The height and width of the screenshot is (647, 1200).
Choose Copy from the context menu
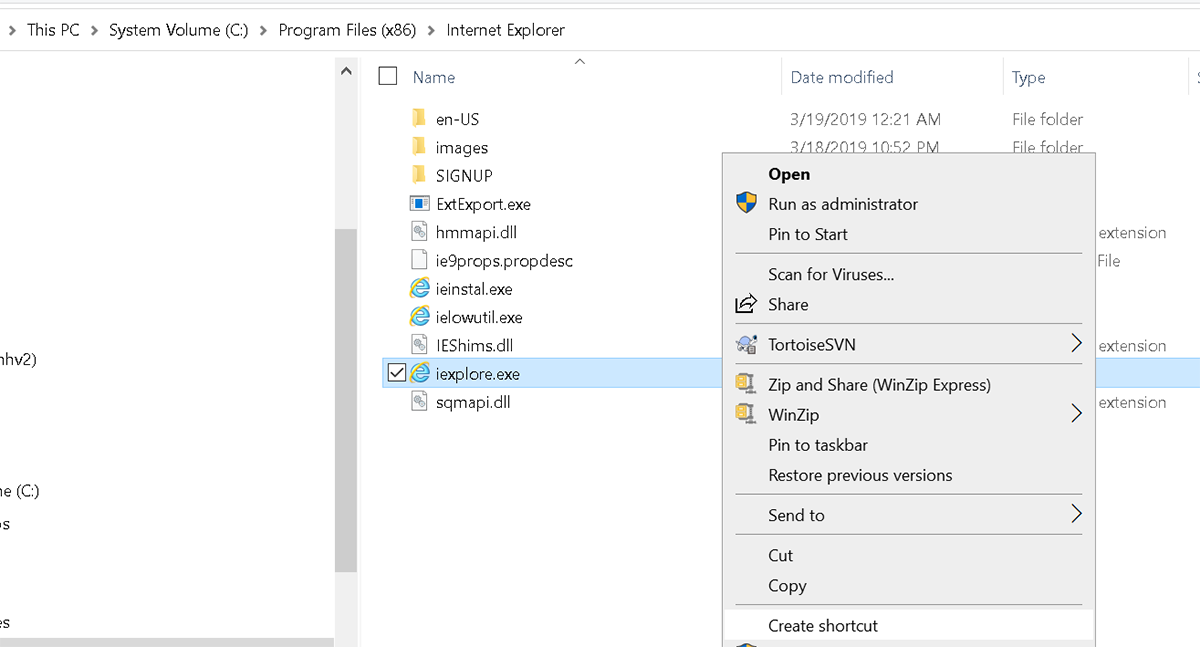[x=787, y=586]
